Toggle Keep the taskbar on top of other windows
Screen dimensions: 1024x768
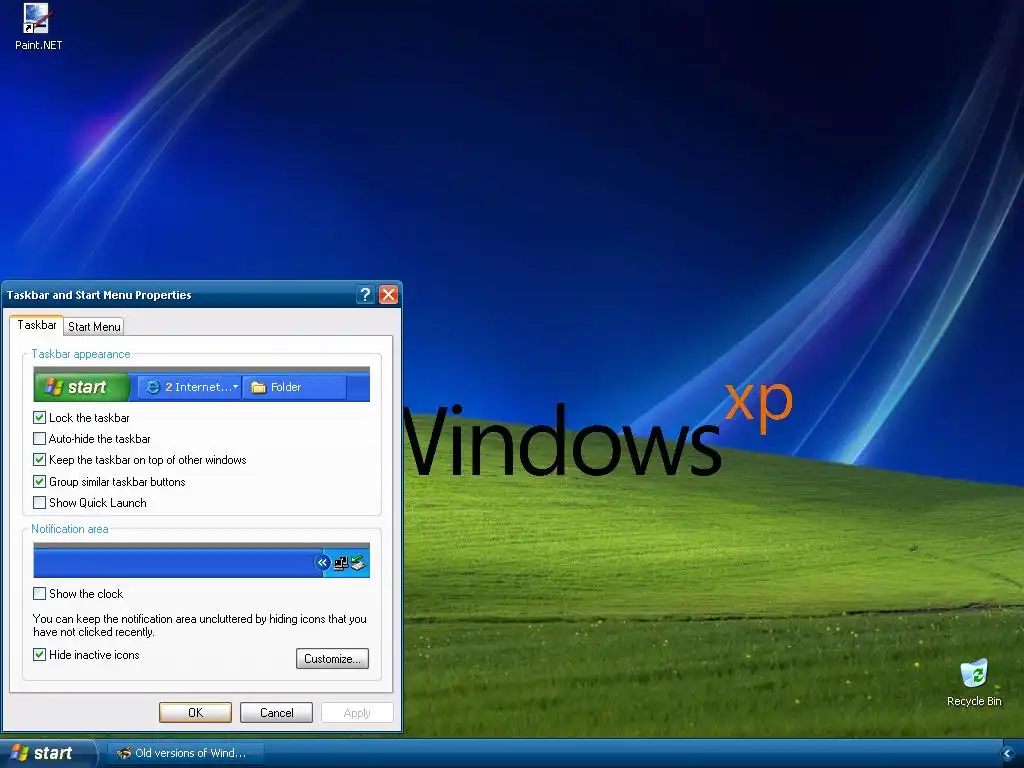coord(39,460)
